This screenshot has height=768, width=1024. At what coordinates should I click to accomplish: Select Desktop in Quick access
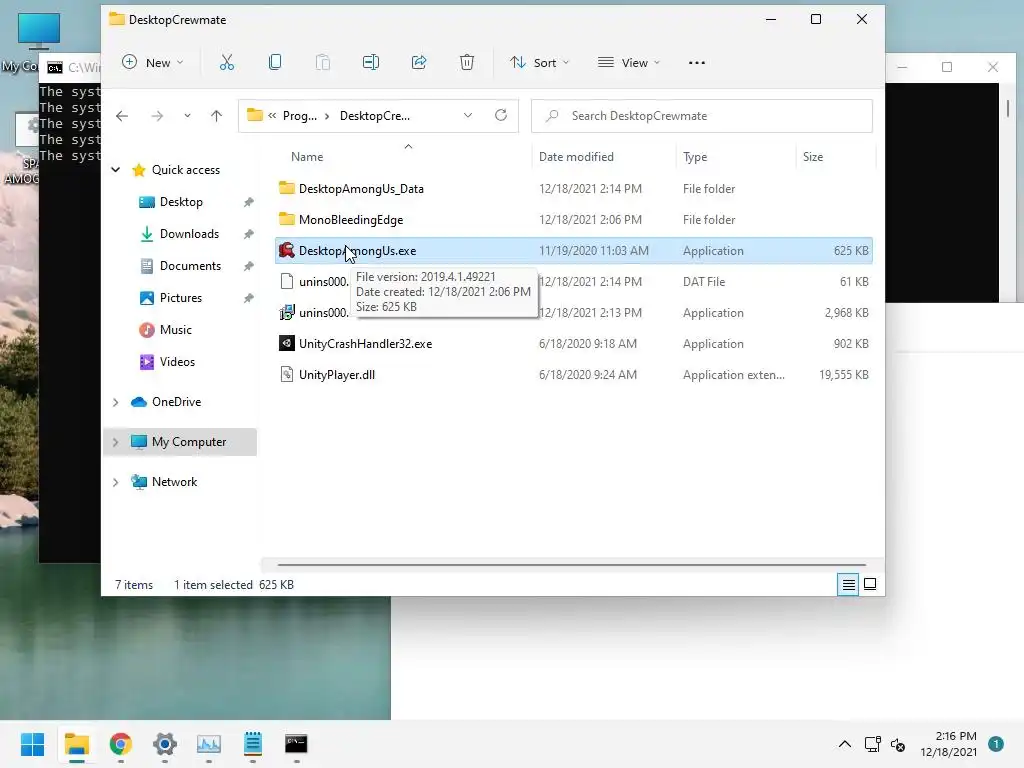(181, 202)
